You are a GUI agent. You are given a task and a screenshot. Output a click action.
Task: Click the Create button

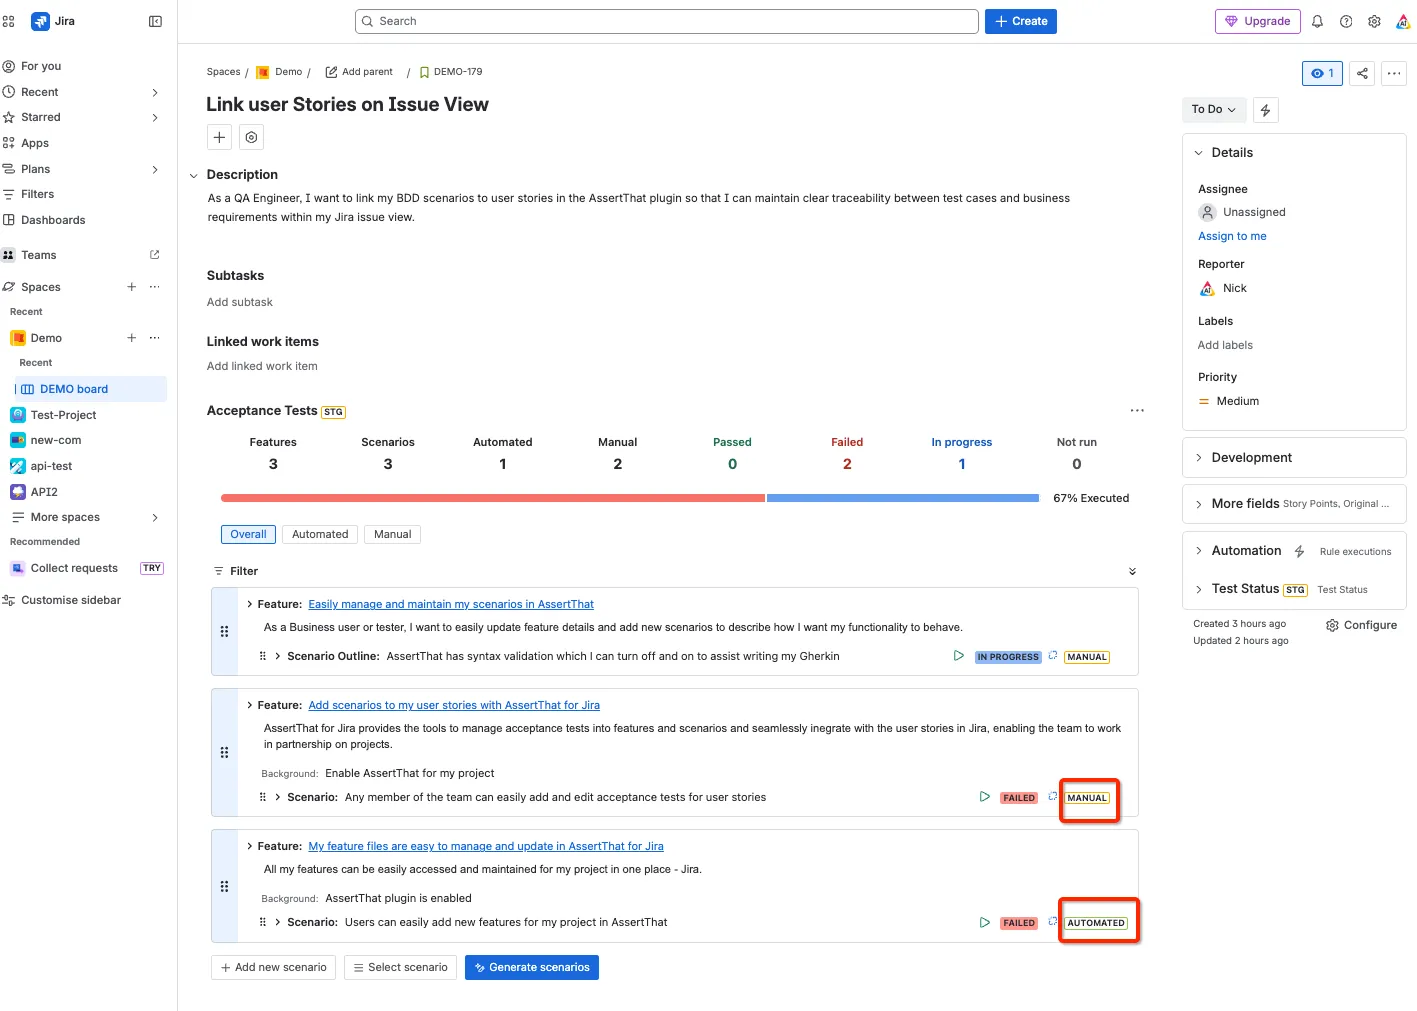[x=1021, y=21]
